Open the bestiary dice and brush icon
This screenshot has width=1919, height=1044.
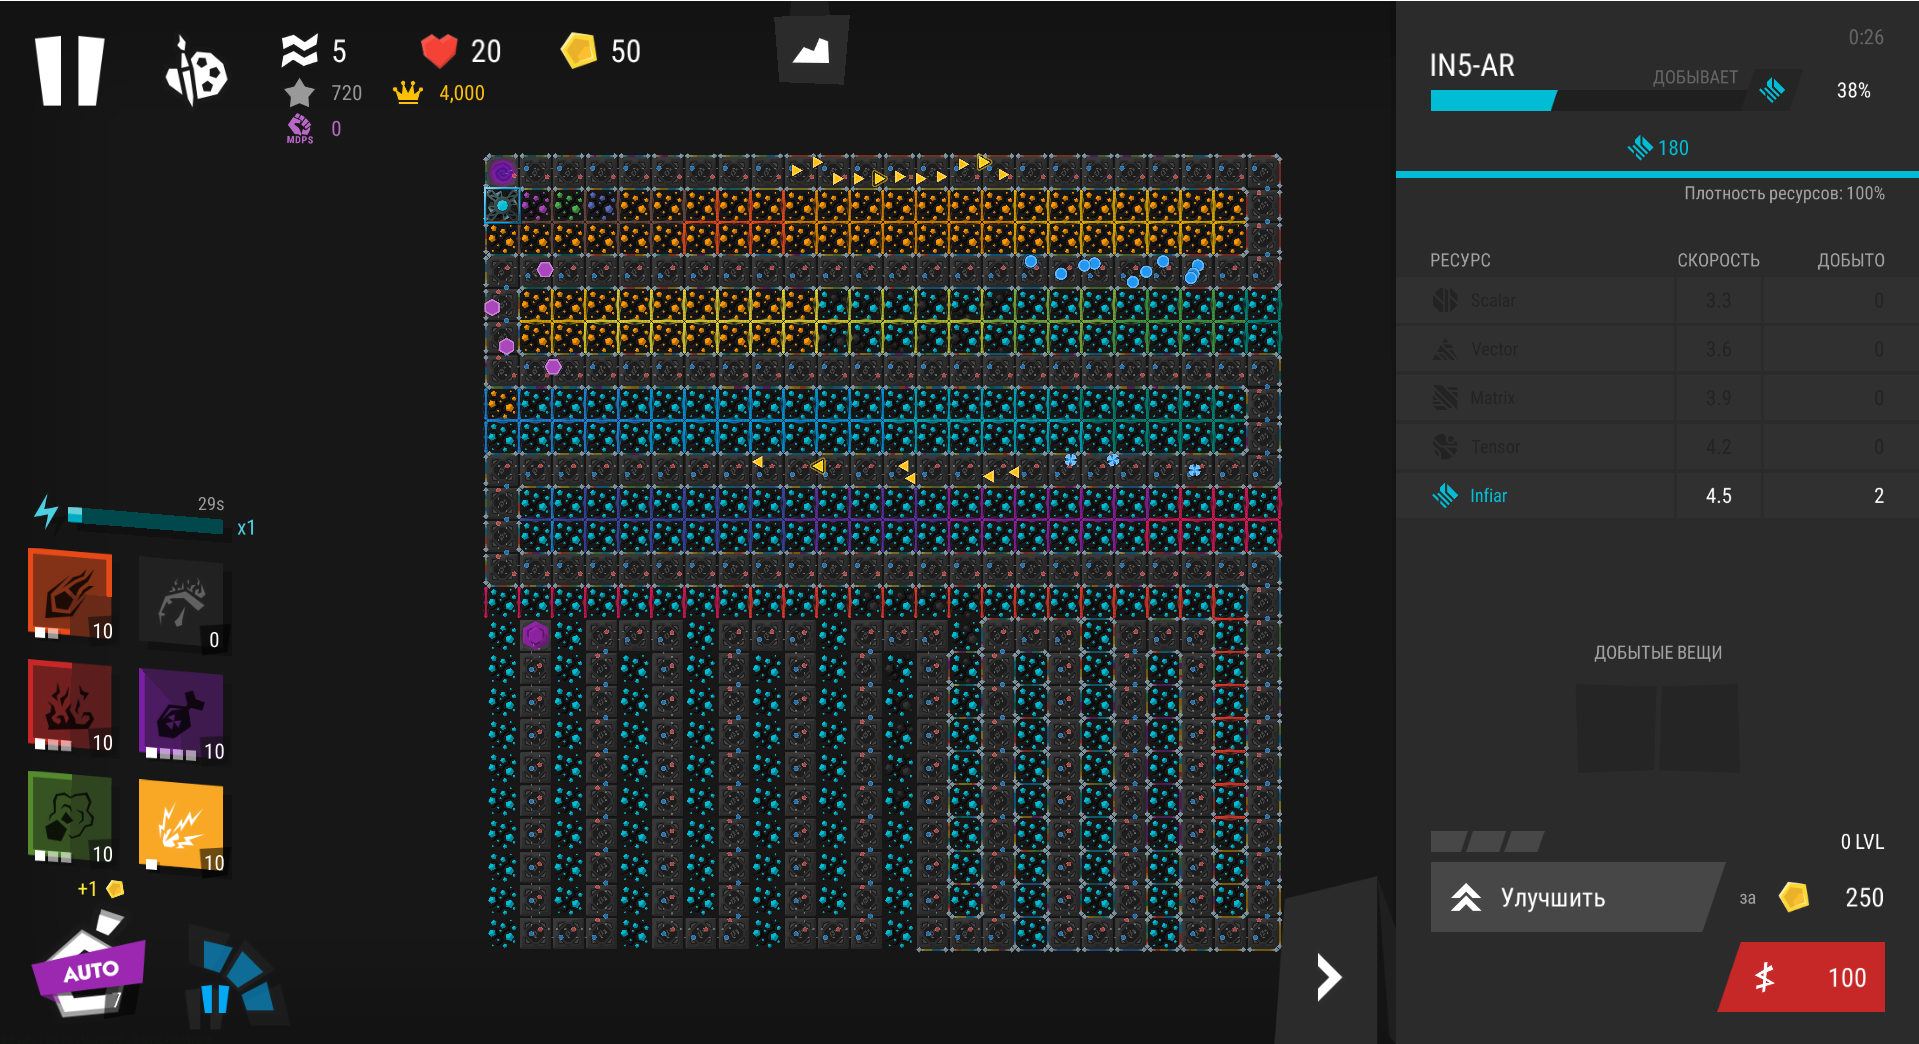click(196, 72)
